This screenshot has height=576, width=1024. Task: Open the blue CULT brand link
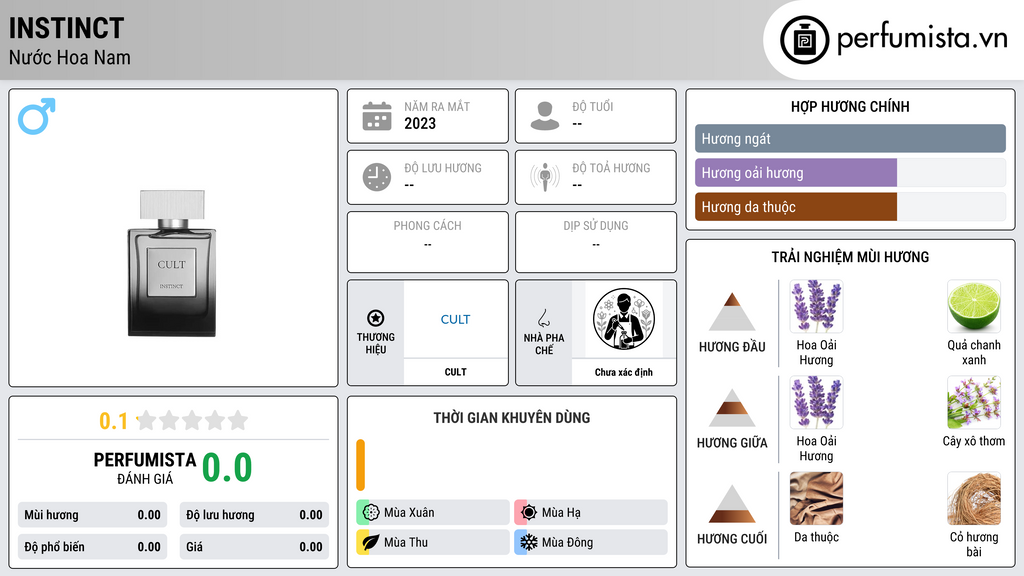[455, 319]
